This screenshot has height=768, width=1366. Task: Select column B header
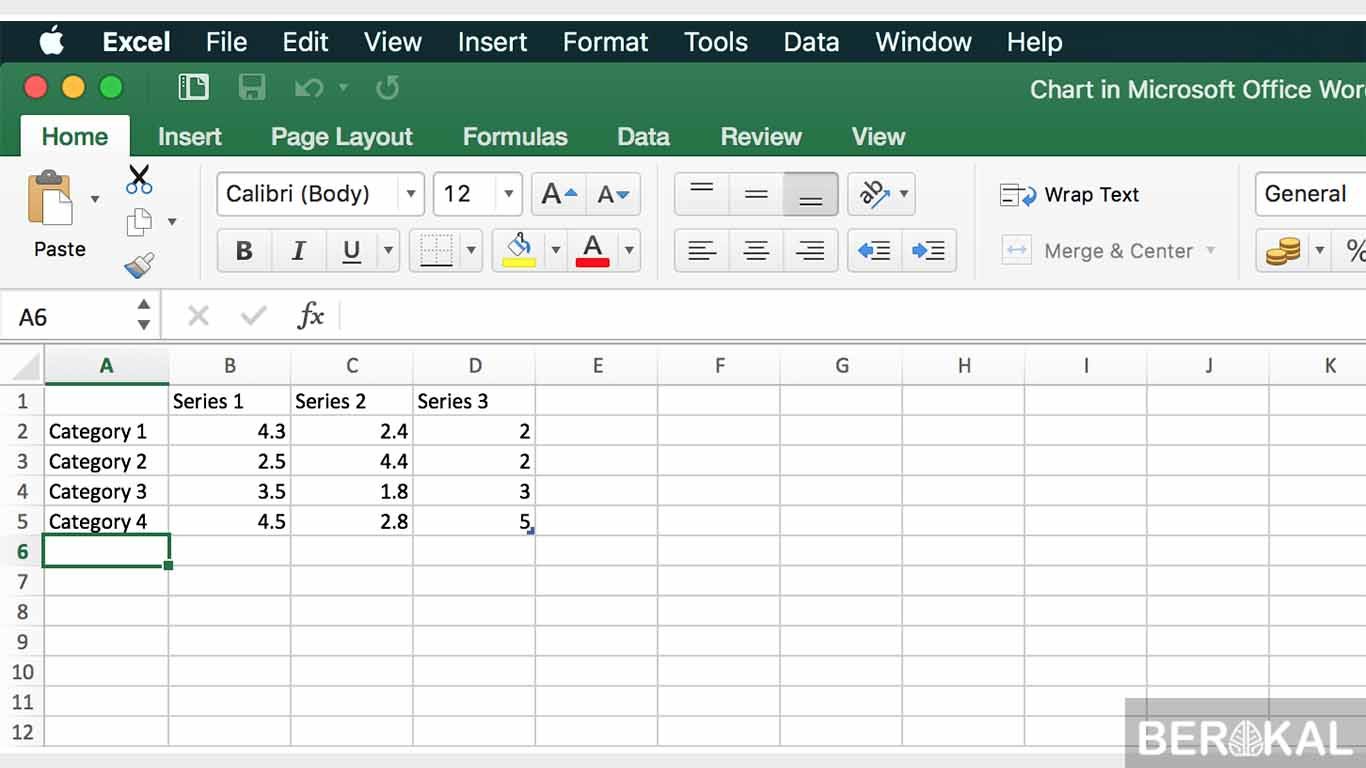[x=230, y=366]
